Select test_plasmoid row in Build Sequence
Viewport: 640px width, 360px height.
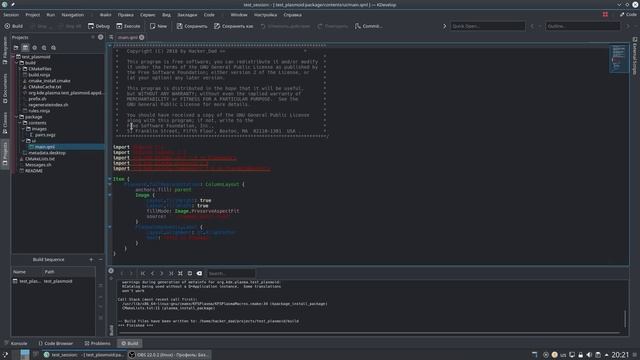tap(53, 281)
